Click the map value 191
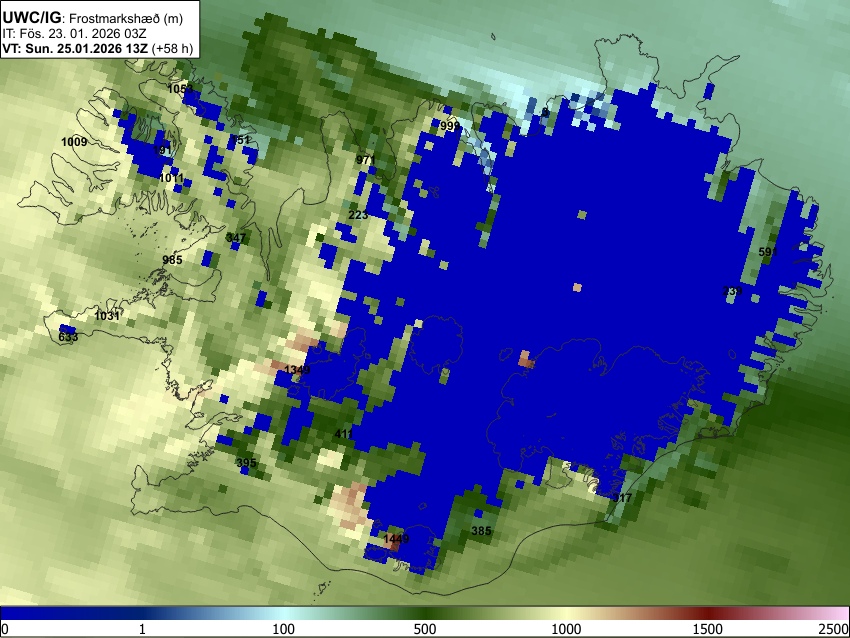The image size is (850, 638). pyautogui.click(x=162, y=150)
